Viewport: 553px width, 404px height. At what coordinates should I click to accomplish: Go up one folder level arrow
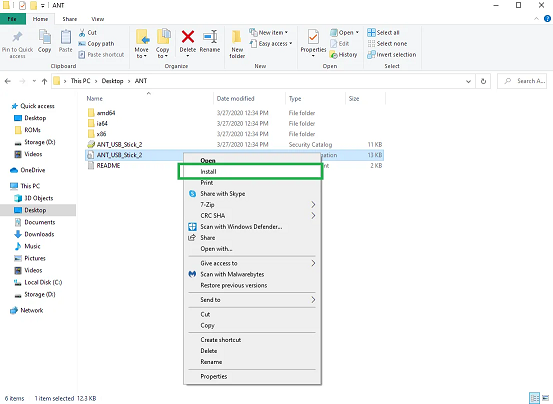(44, 81)
